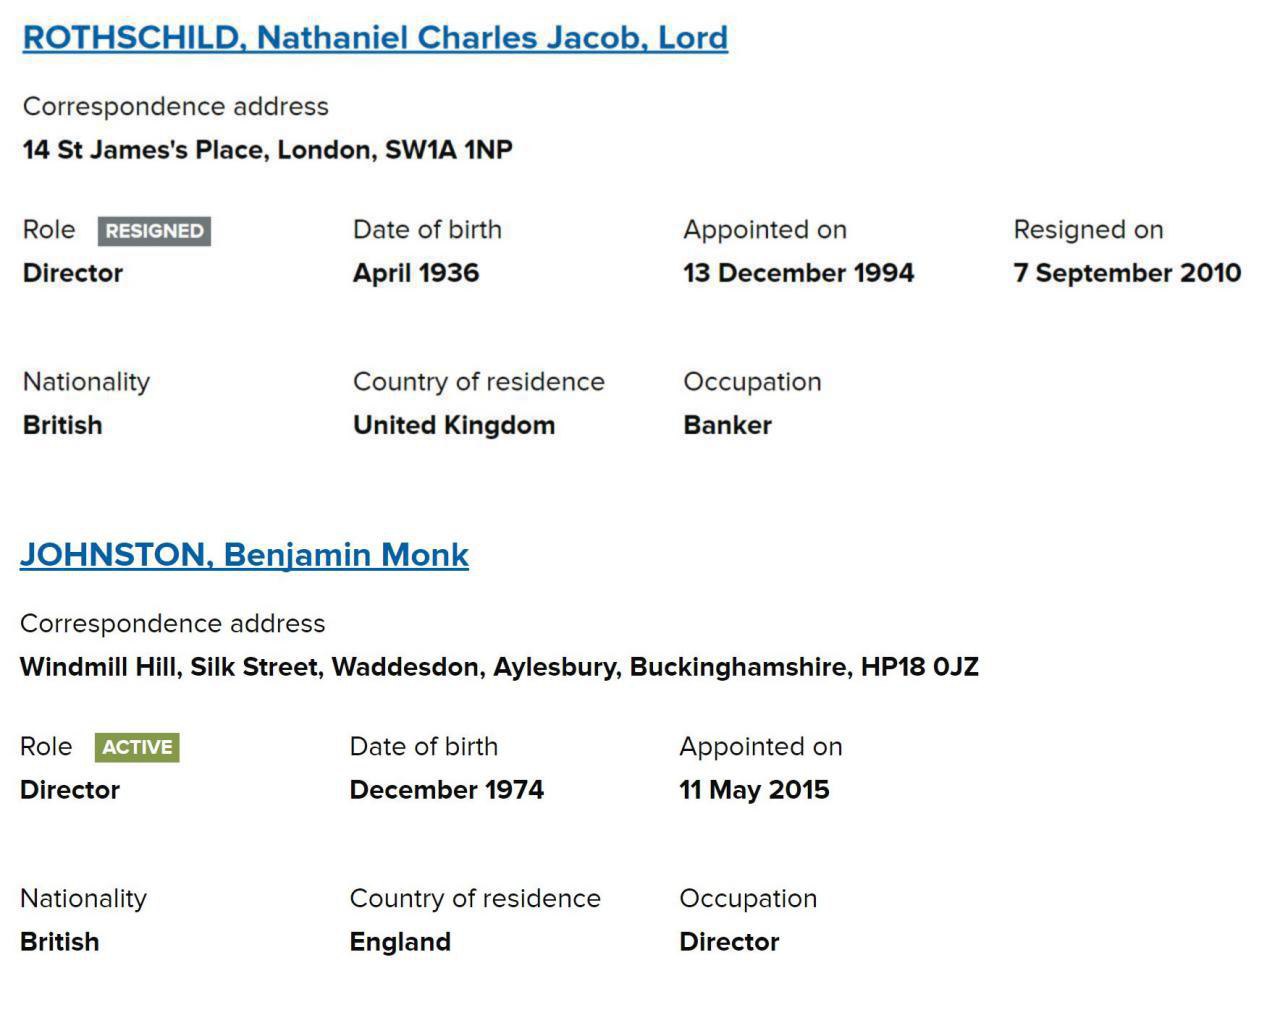Select the address 14 St James's Place, London
1280x1015 pixels.
click(268, 150)
